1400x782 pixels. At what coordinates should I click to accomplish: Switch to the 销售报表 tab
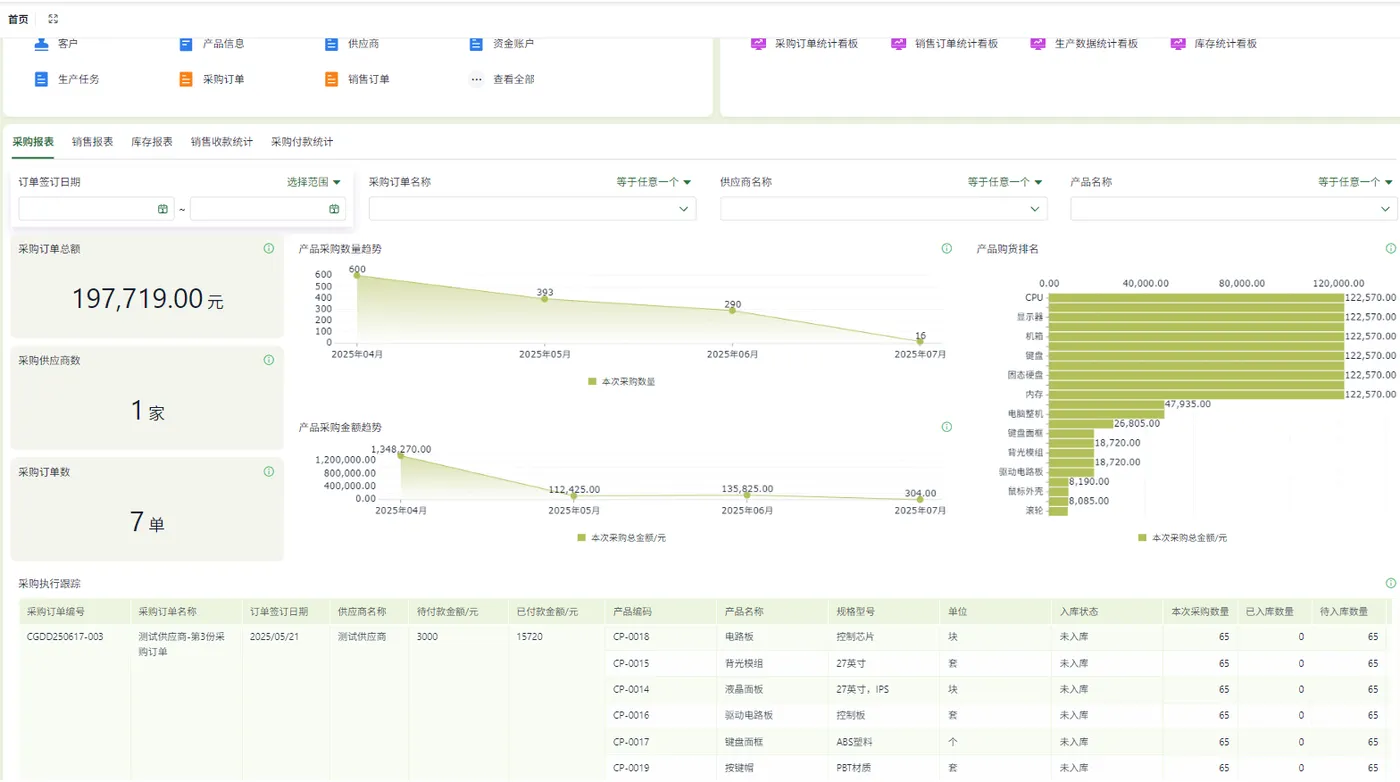pyautogui.click(x=92, y=142)
